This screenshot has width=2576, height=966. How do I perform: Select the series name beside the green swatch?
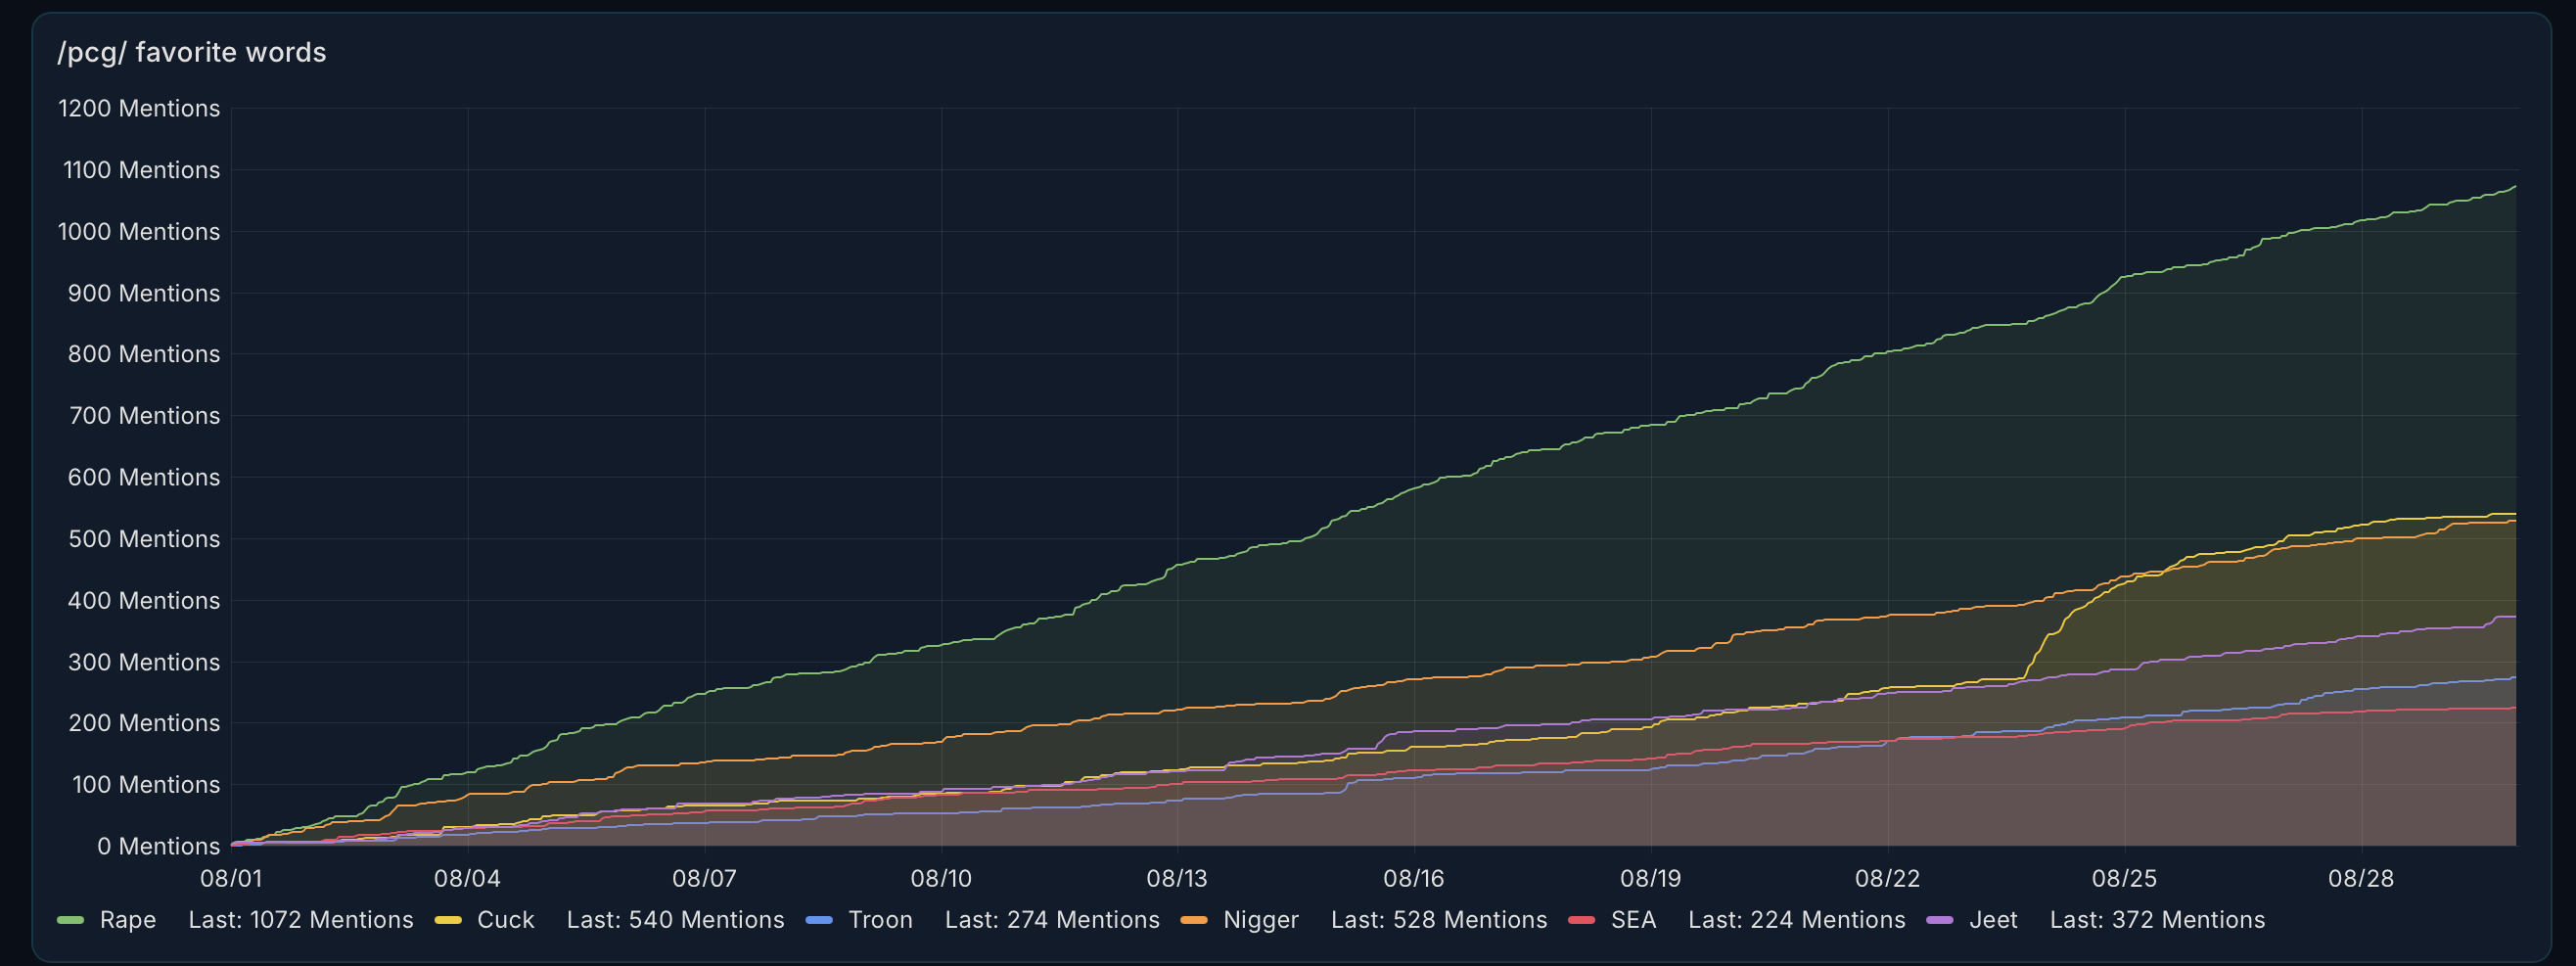pyautogui.click(x=128, y=920)
